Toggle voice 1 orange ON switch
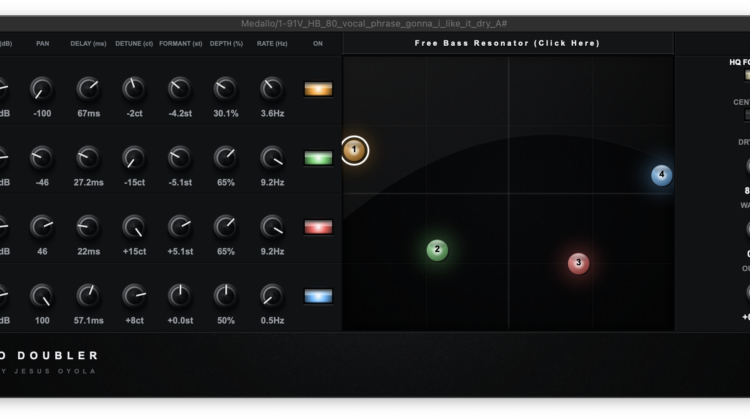750x420 pixels. coord(318,89)
